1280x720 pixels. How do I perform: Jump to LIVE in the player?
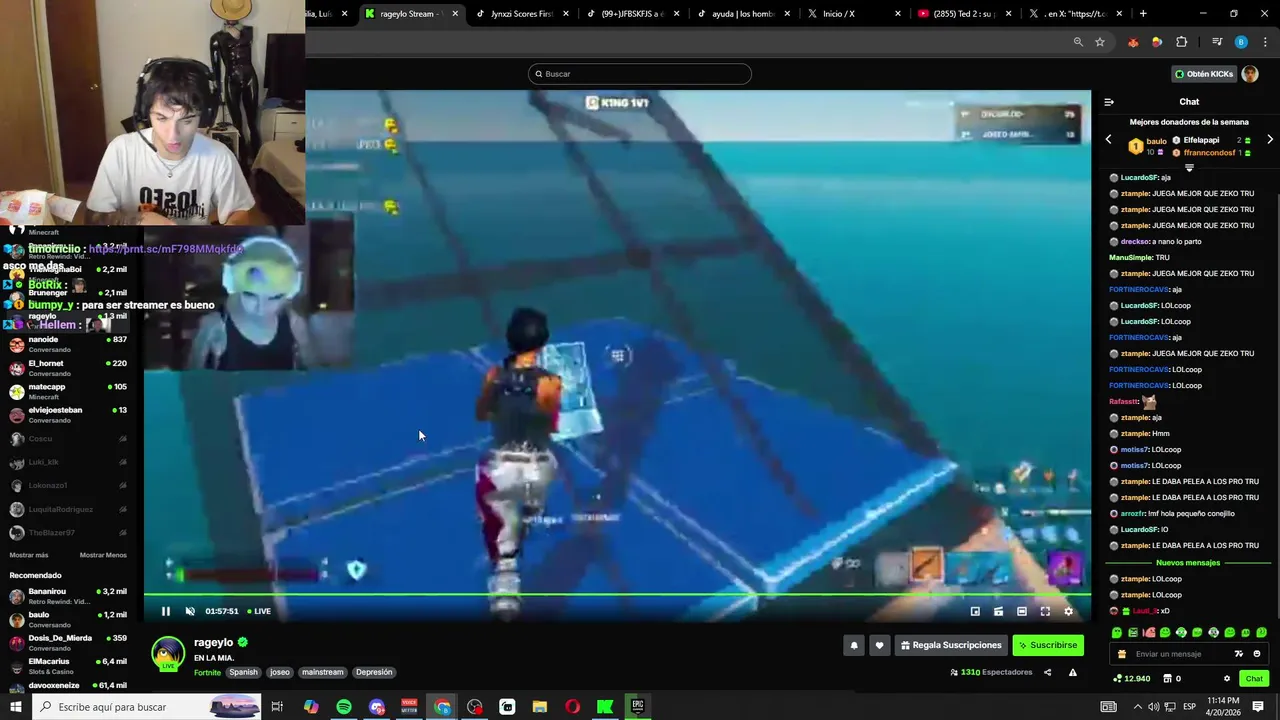259,611
